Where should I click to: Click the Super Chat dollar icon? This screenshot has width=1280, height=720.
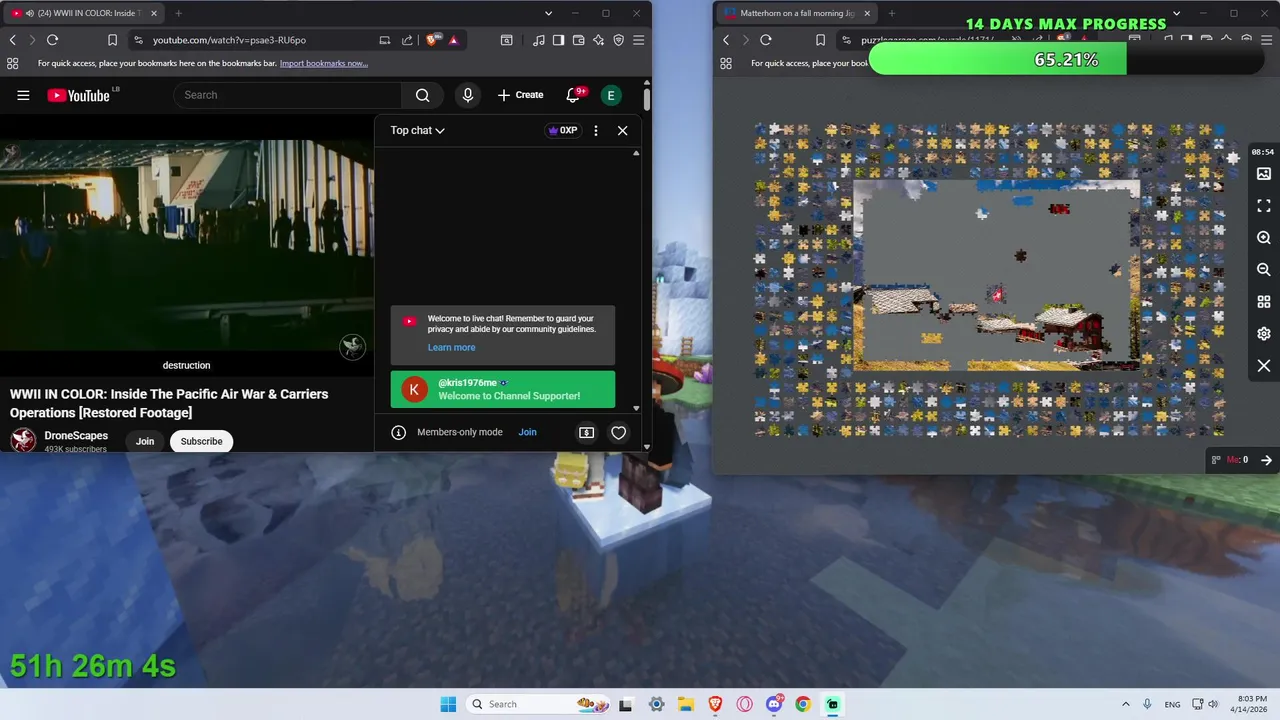pyautogui.click(x=586, y=432)
